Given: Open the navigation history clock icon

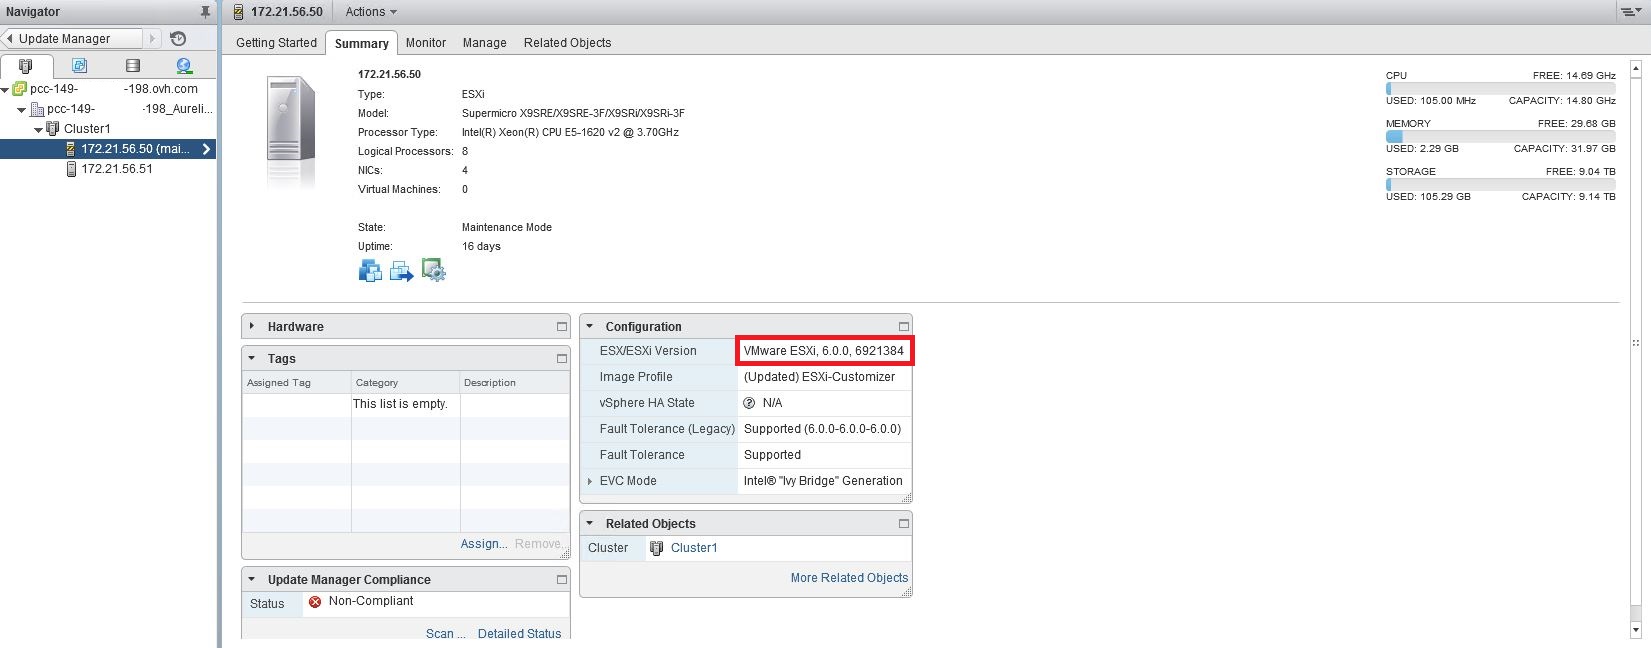Looking at the screenshot, I should 178,38.
